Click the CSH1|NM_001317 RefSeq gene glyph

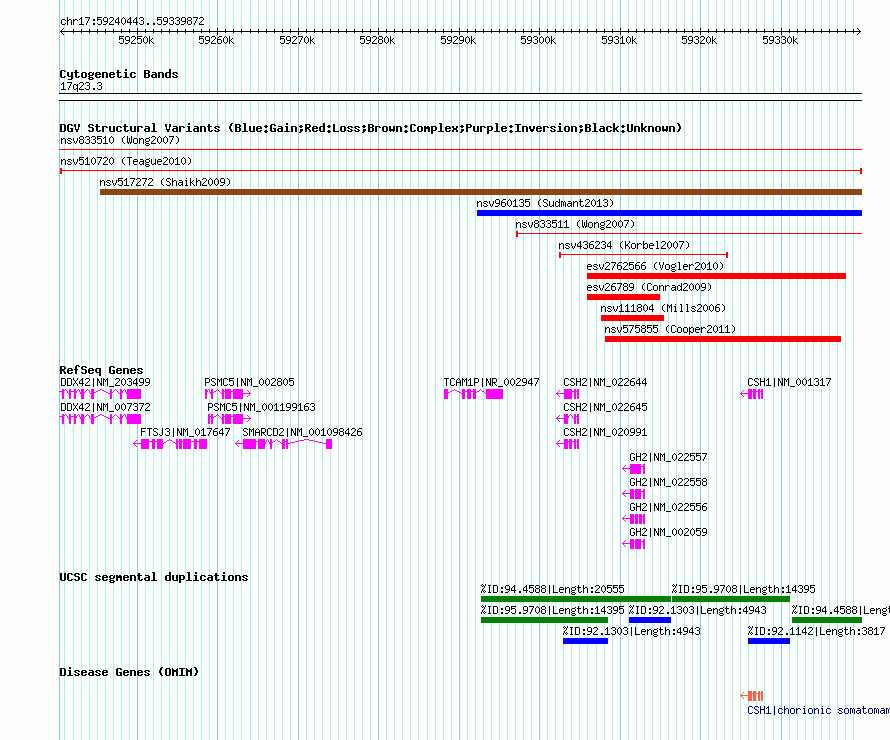752,394
